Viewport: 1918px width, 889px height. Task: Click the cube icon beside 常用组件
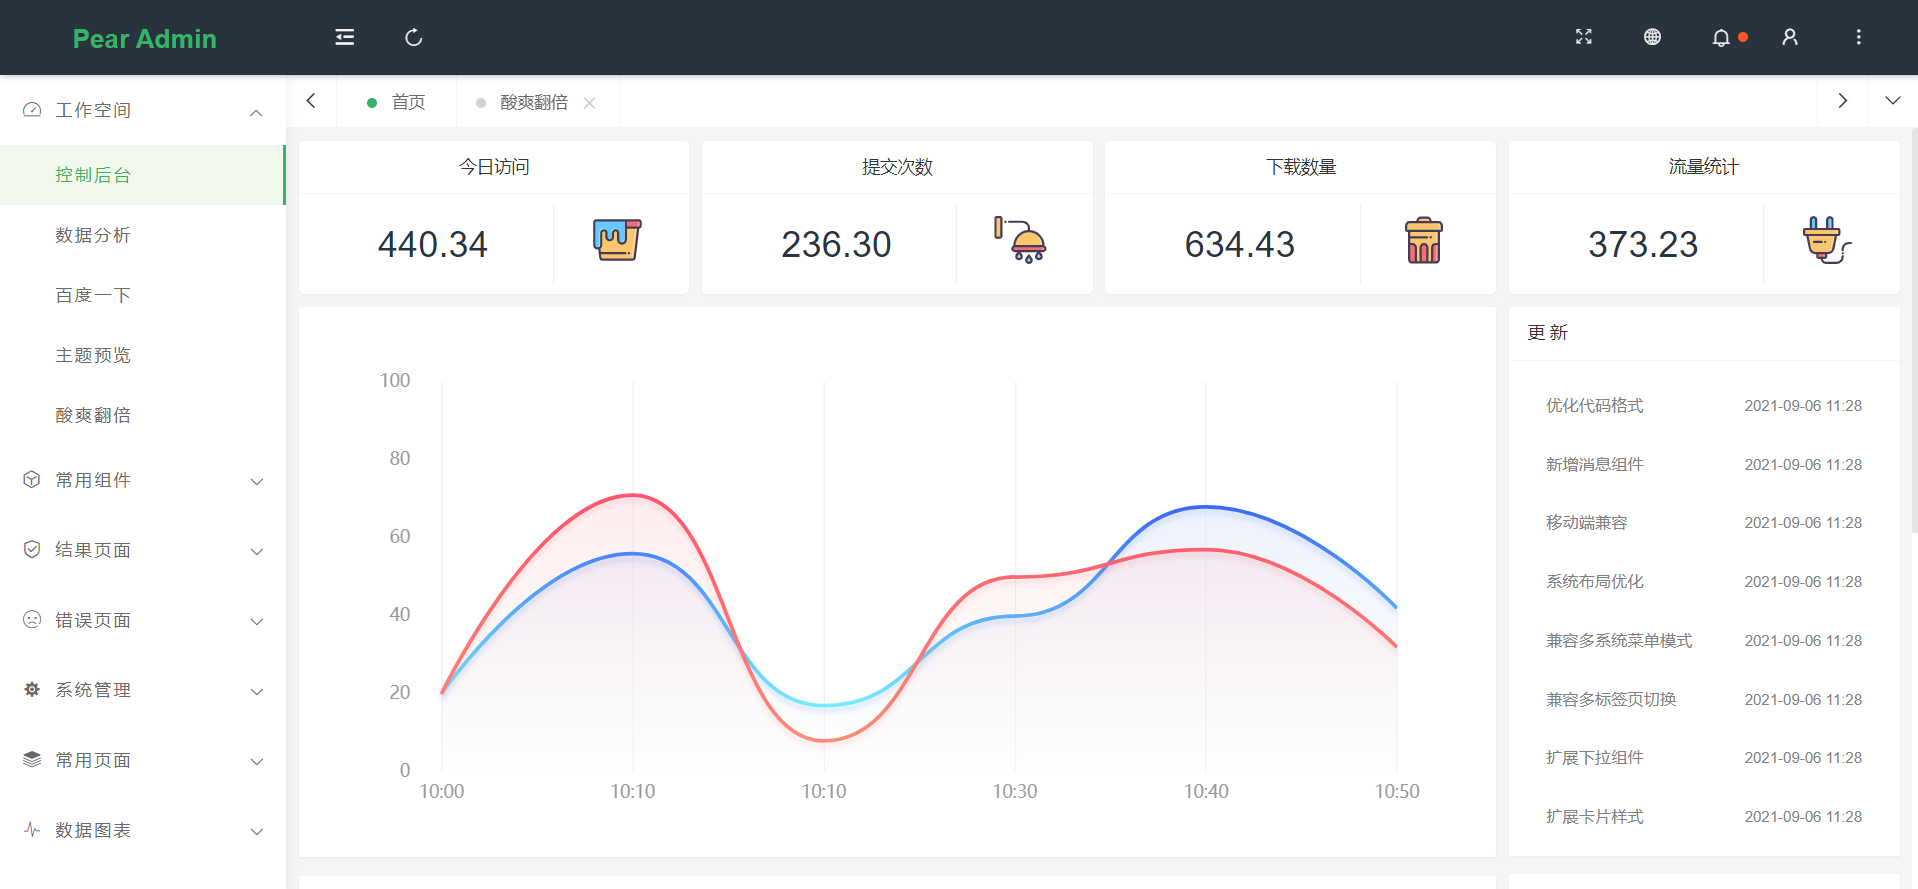(x=32, y=479)
